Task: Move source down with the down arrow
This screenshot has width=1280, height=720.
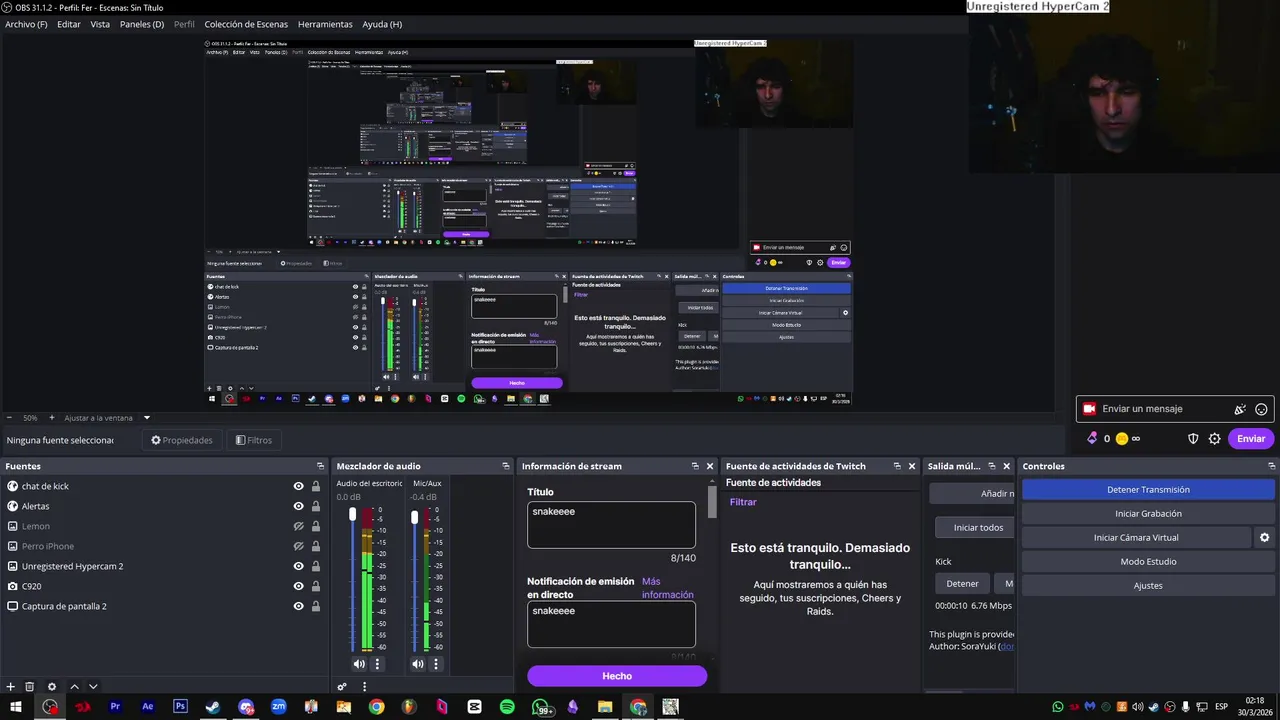Action: pos(93,687)
